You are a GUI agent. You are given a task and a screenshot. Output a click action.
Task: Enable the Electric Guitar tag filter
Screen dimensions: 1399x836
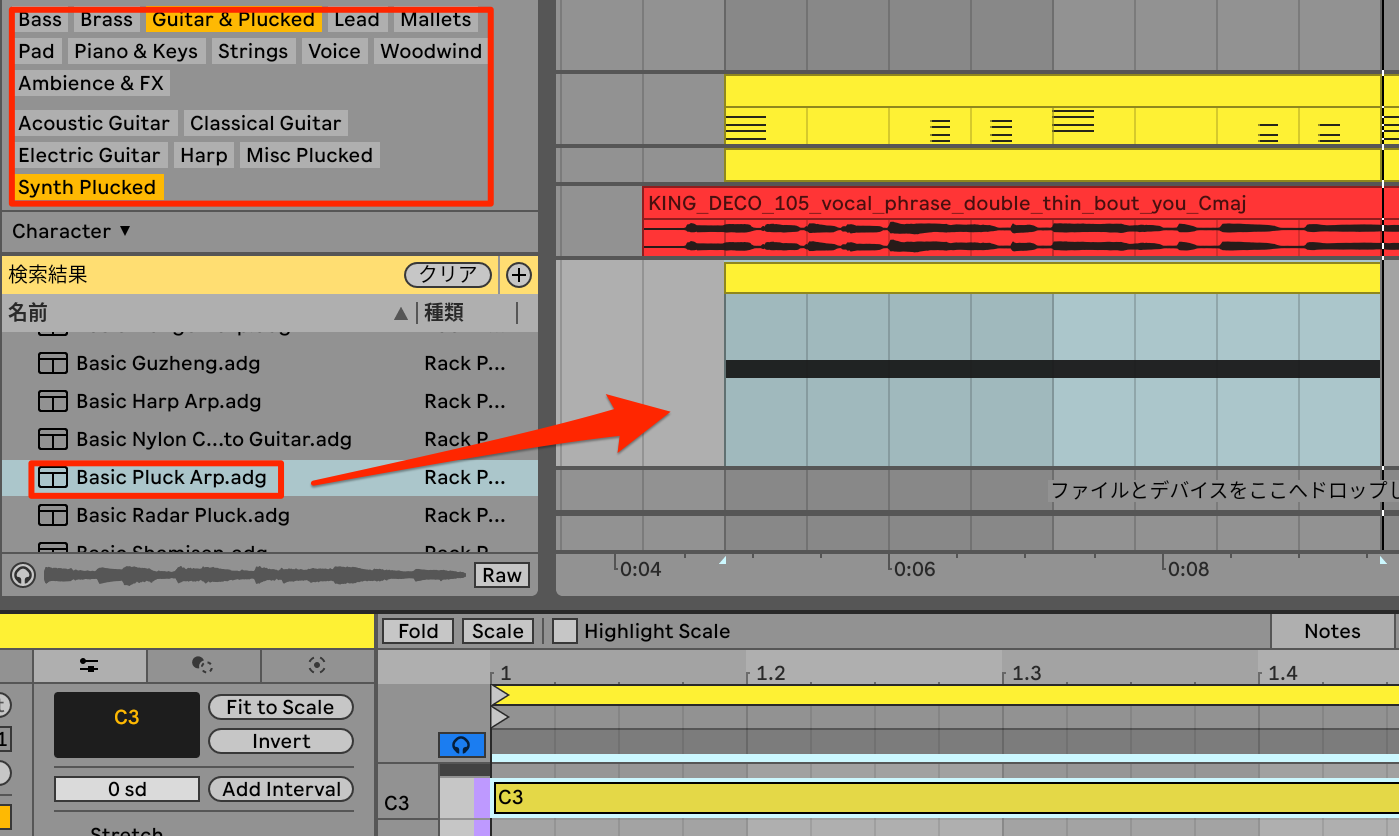coord(90,155)
